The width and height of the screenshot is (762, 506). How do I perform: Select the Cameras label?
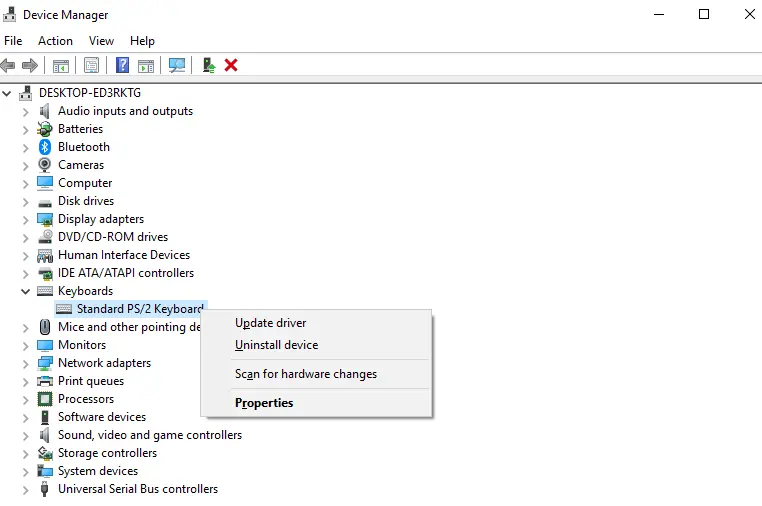(x=81, y=165)
